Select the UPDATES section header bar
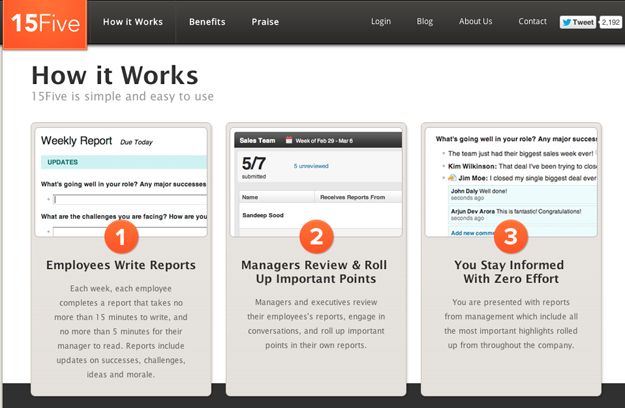Image resolution: width=625 pixels, height=408 pixels. 124,162
